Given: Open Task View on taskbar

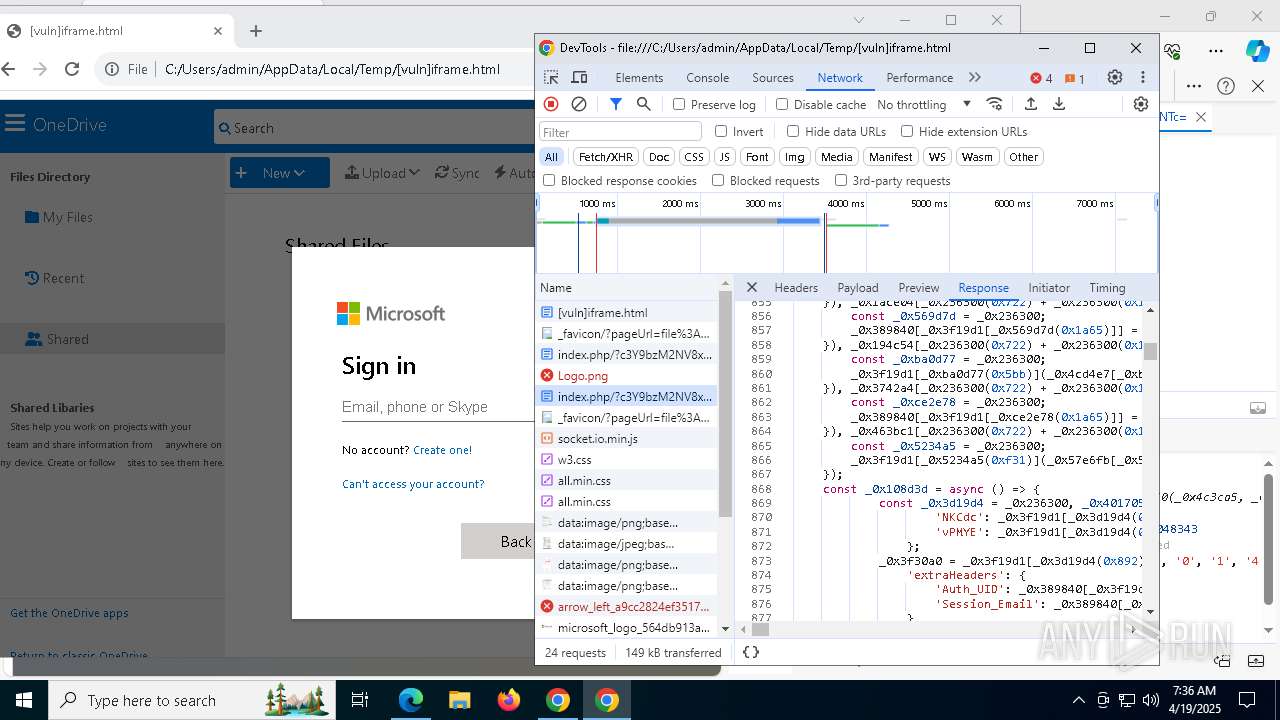Looking at the screenshot, I should [360, 700].
